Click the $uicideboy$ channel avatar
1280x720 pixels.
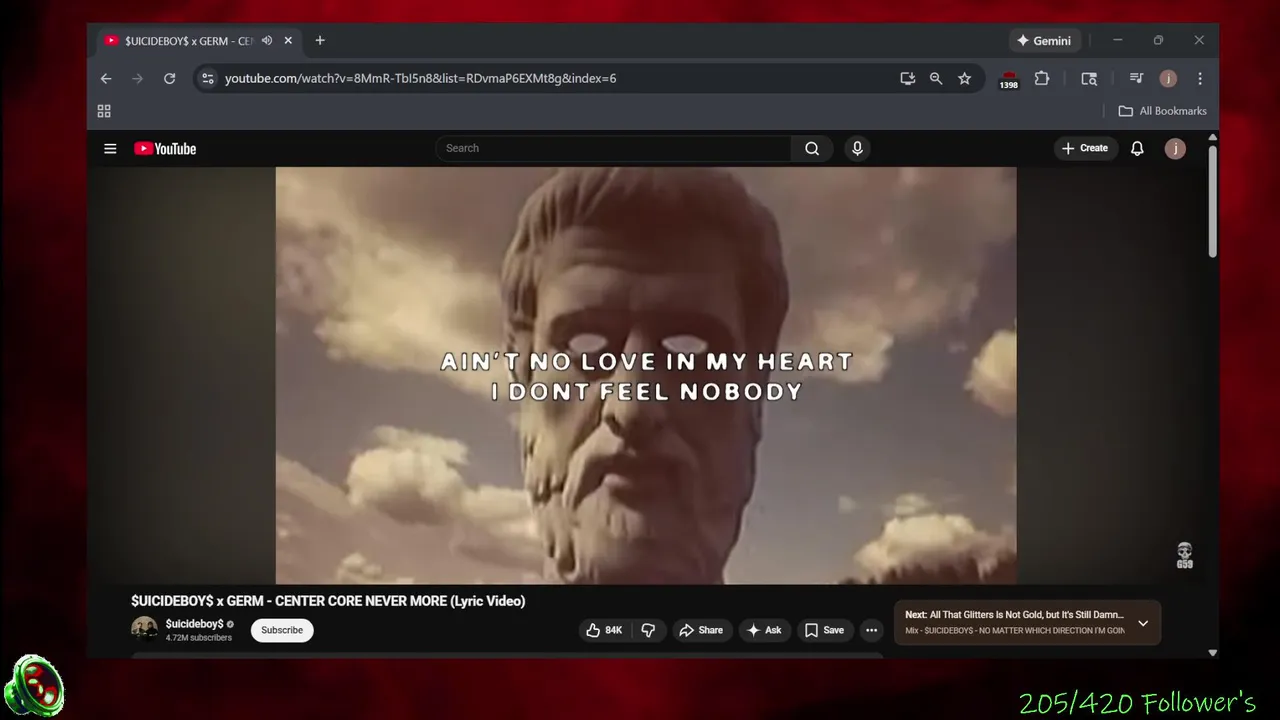coord(144,629)
